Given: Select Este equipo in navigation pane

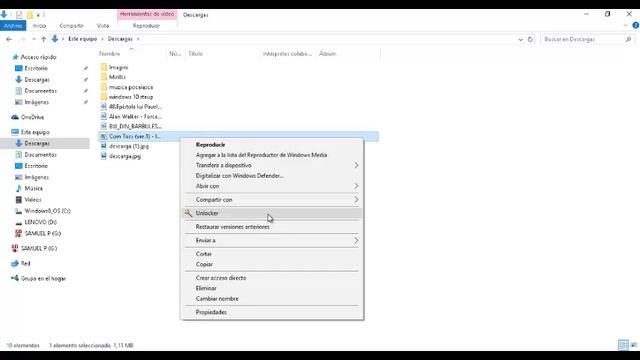Looking at the screenshot, I should [x=35, y=132].
